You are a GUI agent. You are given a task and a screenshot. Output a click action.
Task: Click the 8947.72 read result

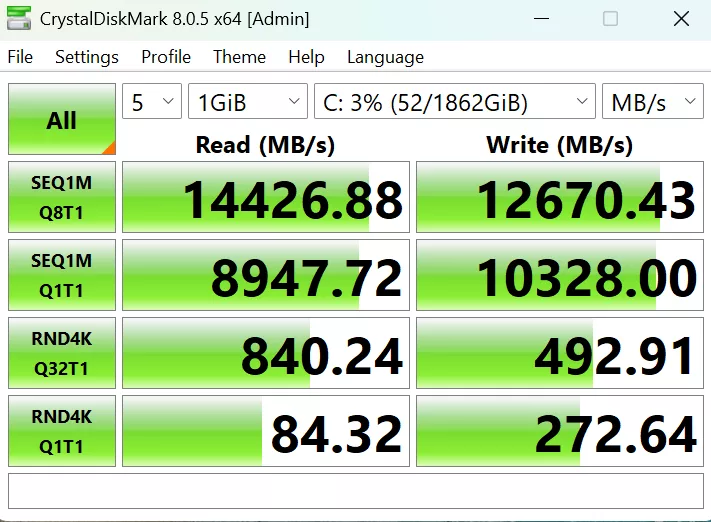[266, 275]
